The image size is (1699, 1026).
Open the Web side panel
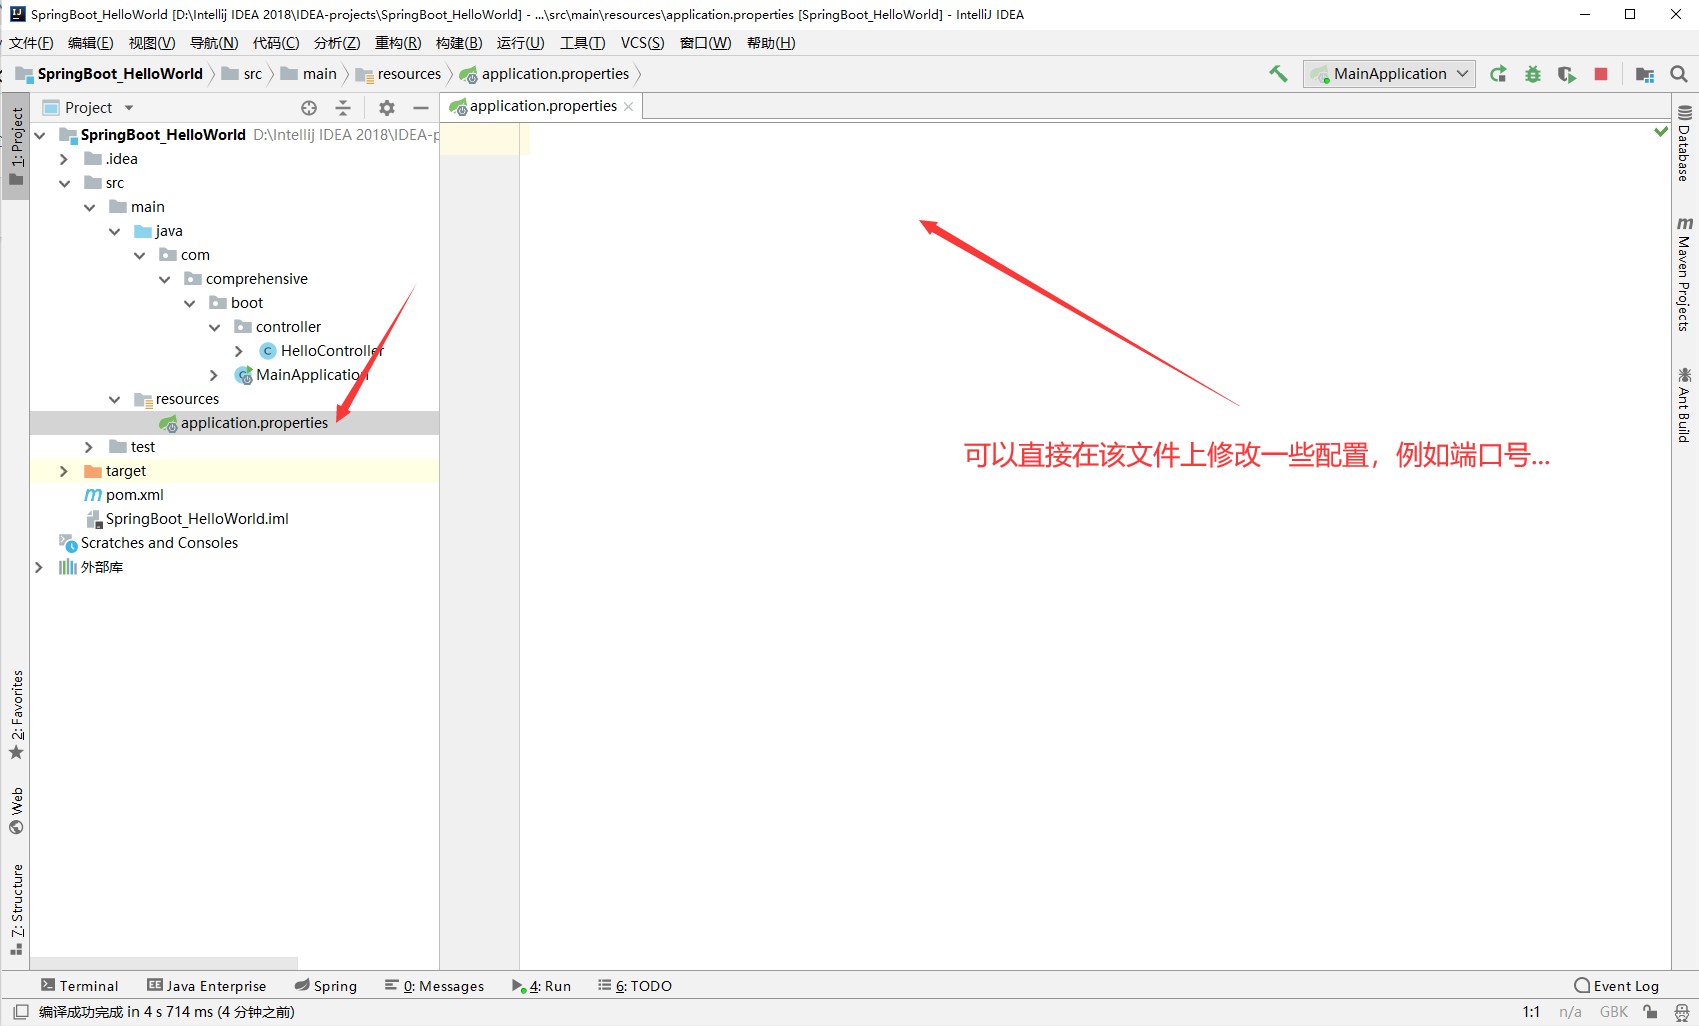(x=16, y=810)
